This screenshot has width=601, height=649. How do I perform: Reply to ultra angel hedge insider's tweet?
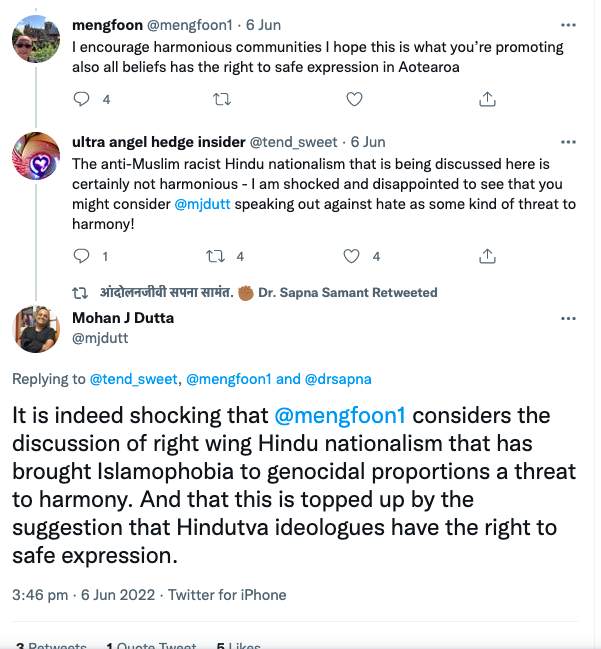pos(82,256)
